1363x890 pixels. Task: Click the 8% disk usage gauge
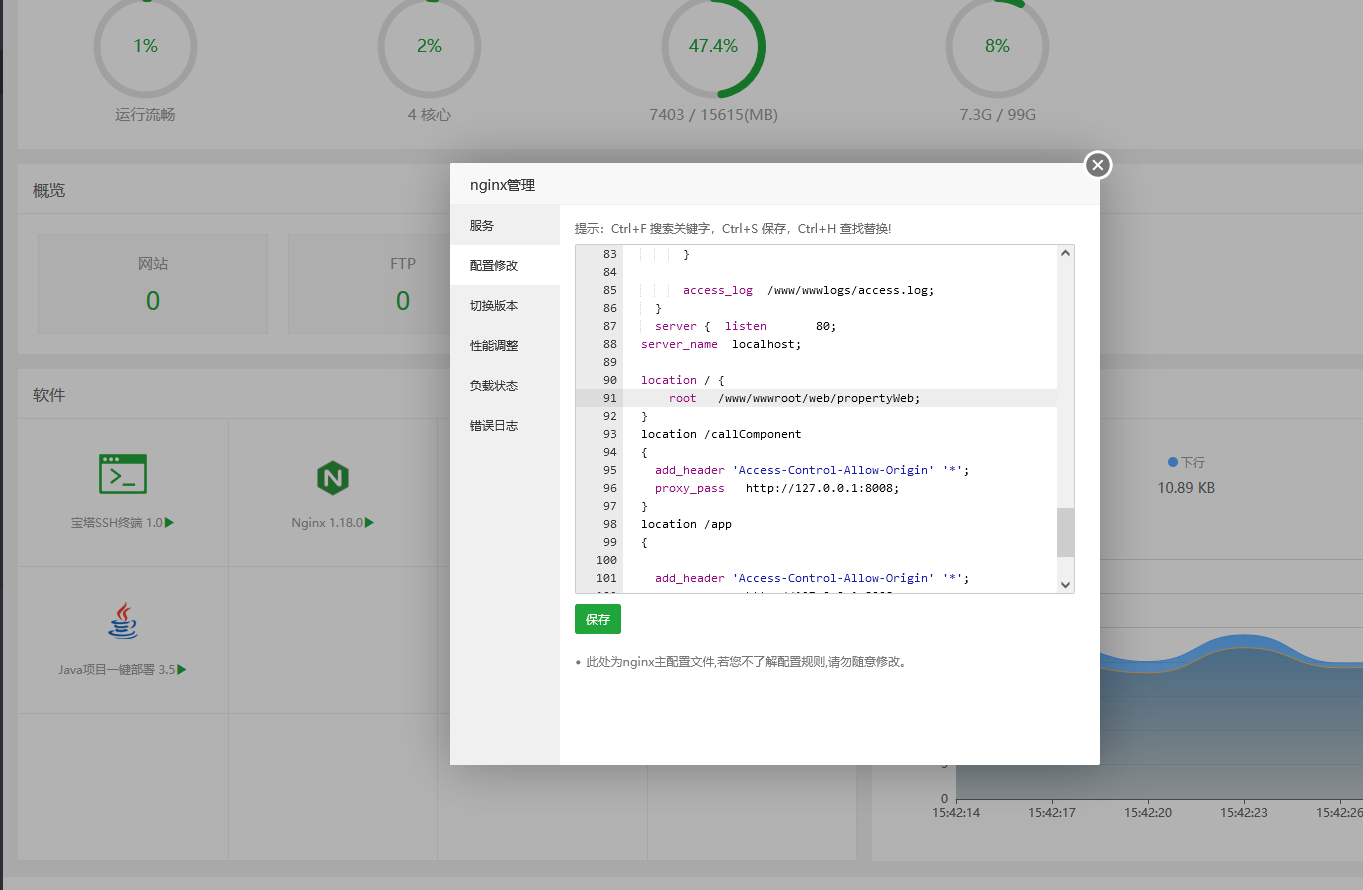(x=997, y=47)
